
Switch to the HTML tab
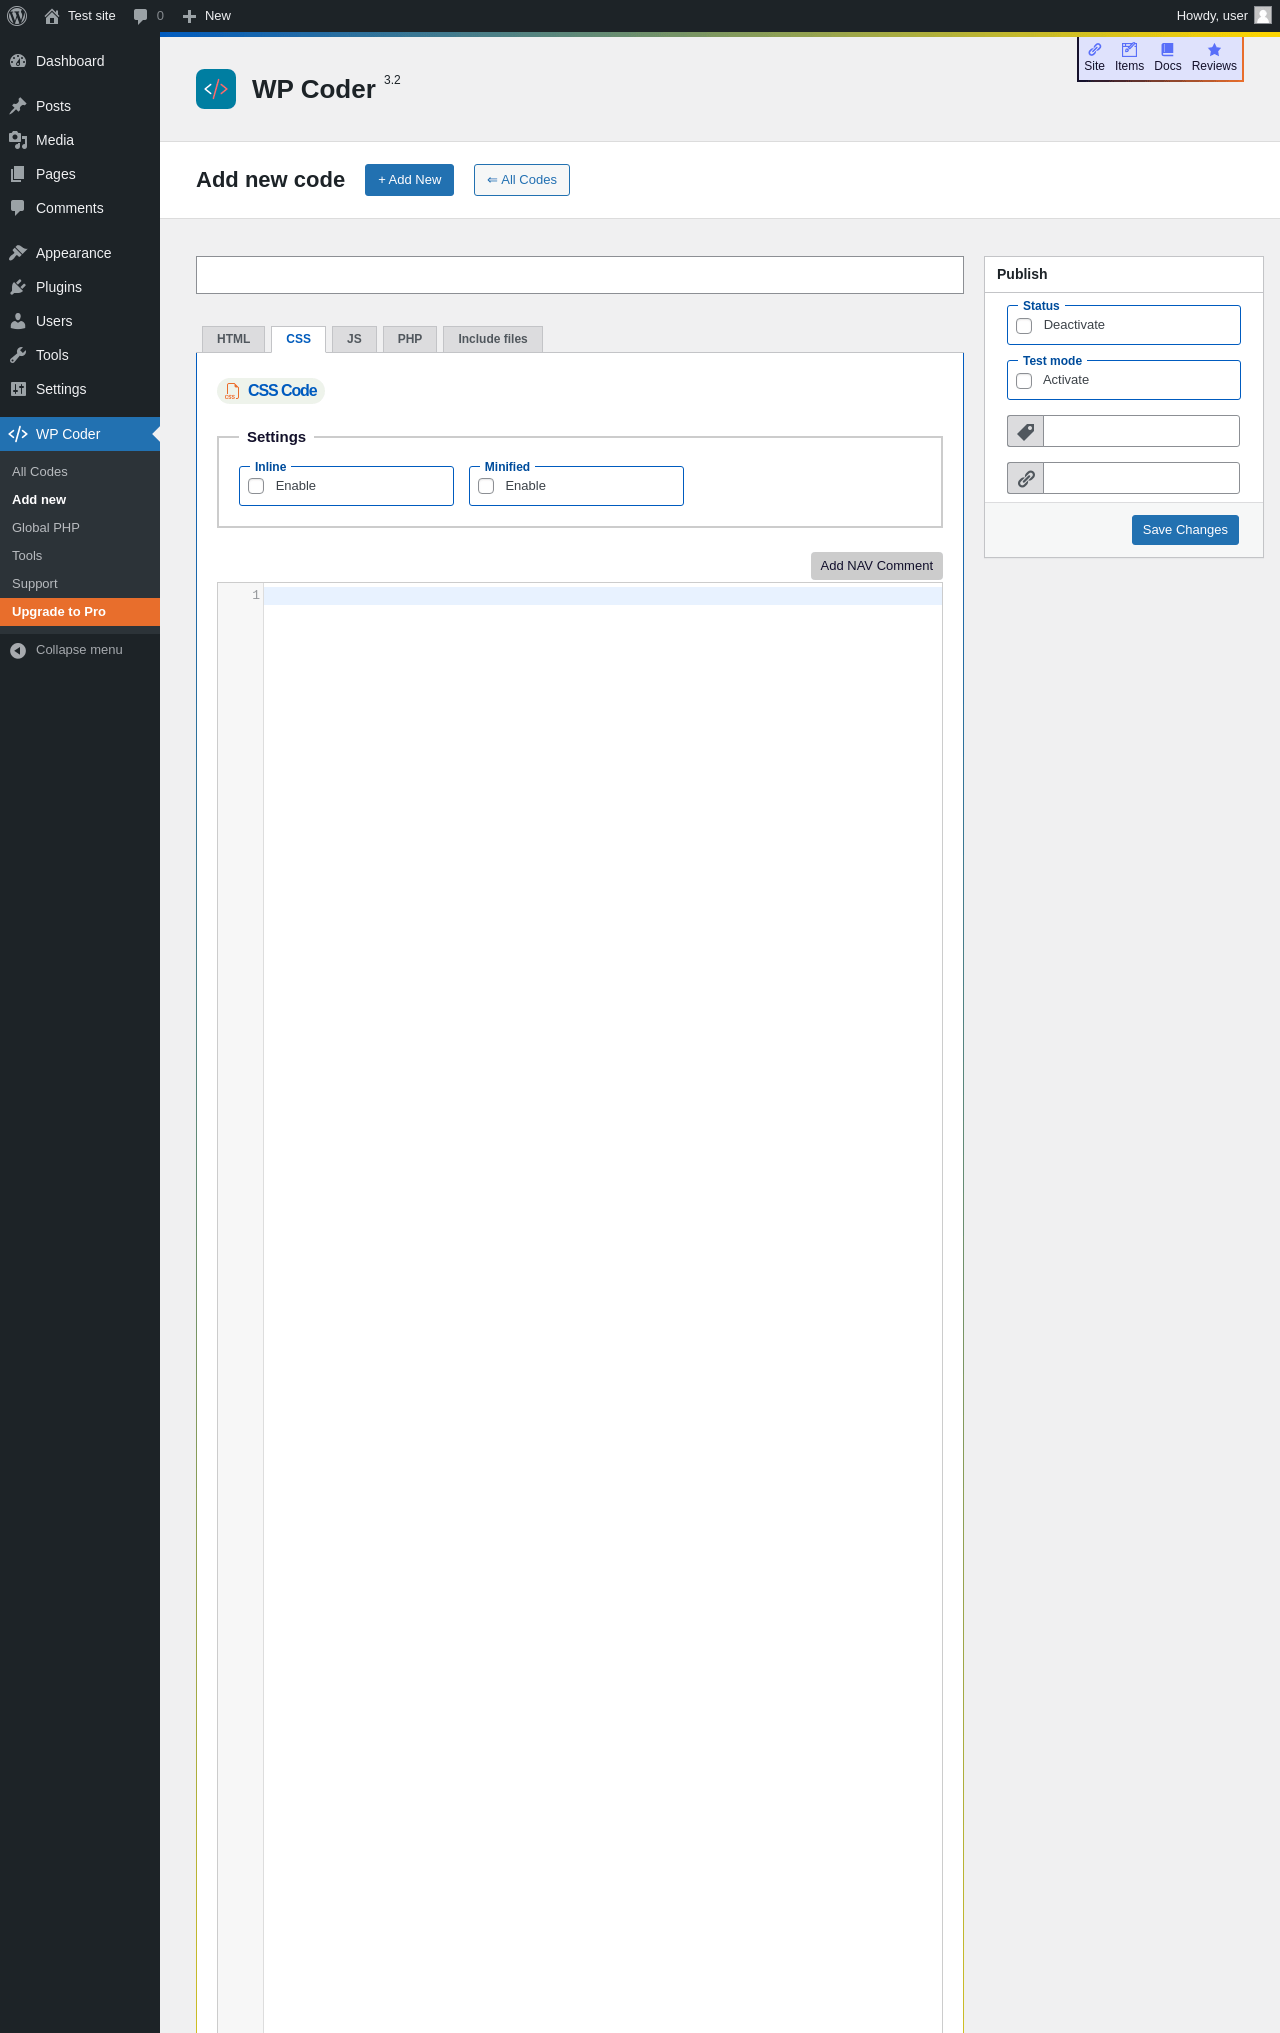[x=233, y=339]
